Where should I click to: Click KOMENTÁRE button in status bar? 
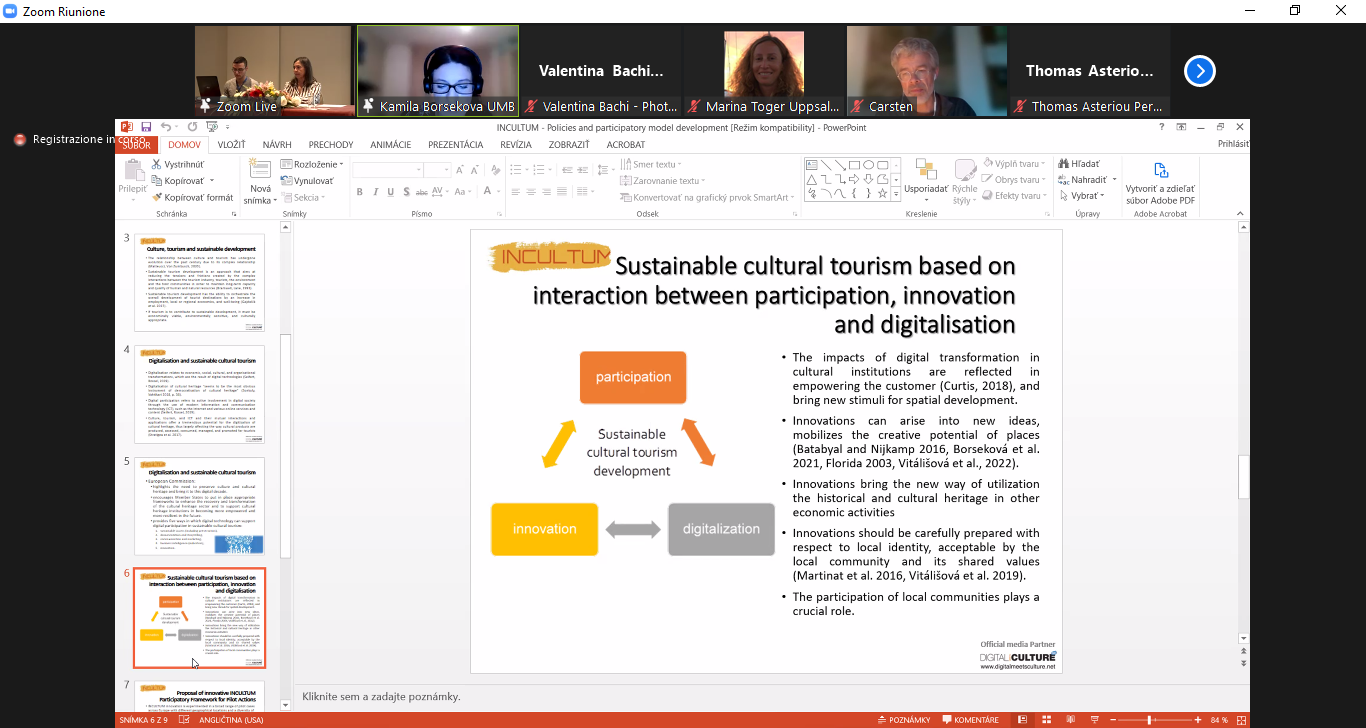click(970, 720)
